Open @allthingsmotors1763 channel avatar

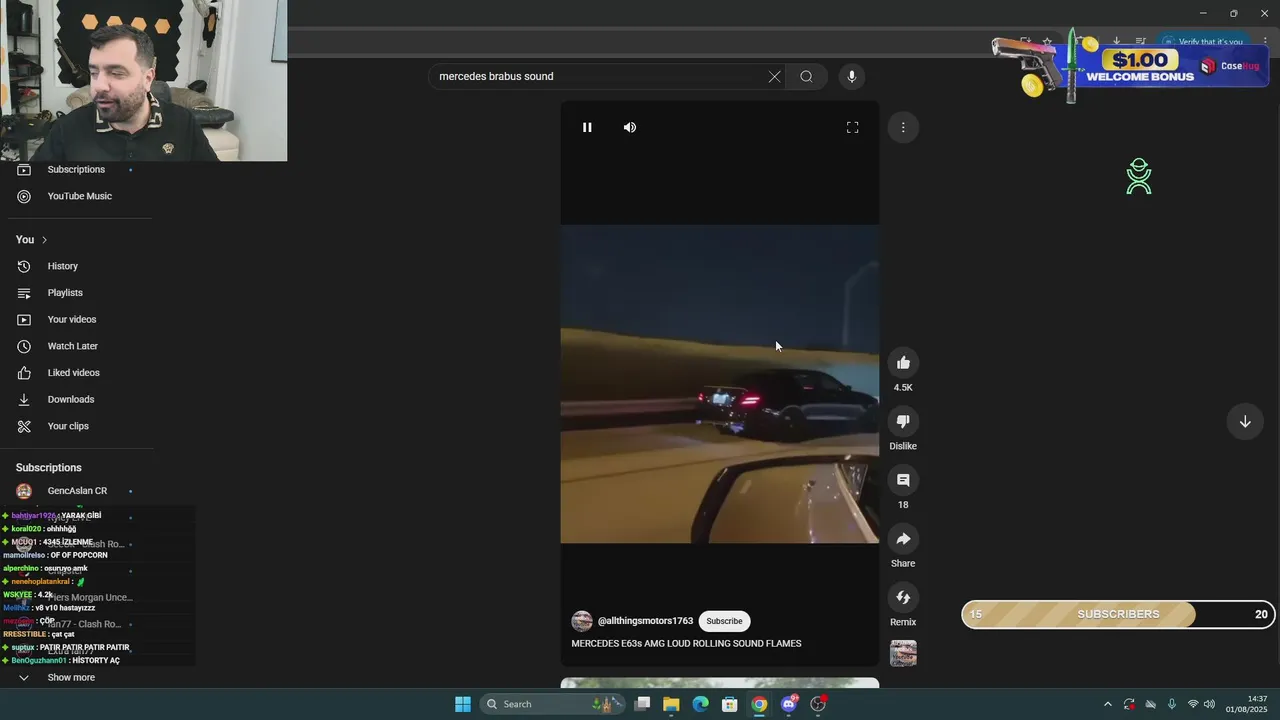tap(582, 621)
